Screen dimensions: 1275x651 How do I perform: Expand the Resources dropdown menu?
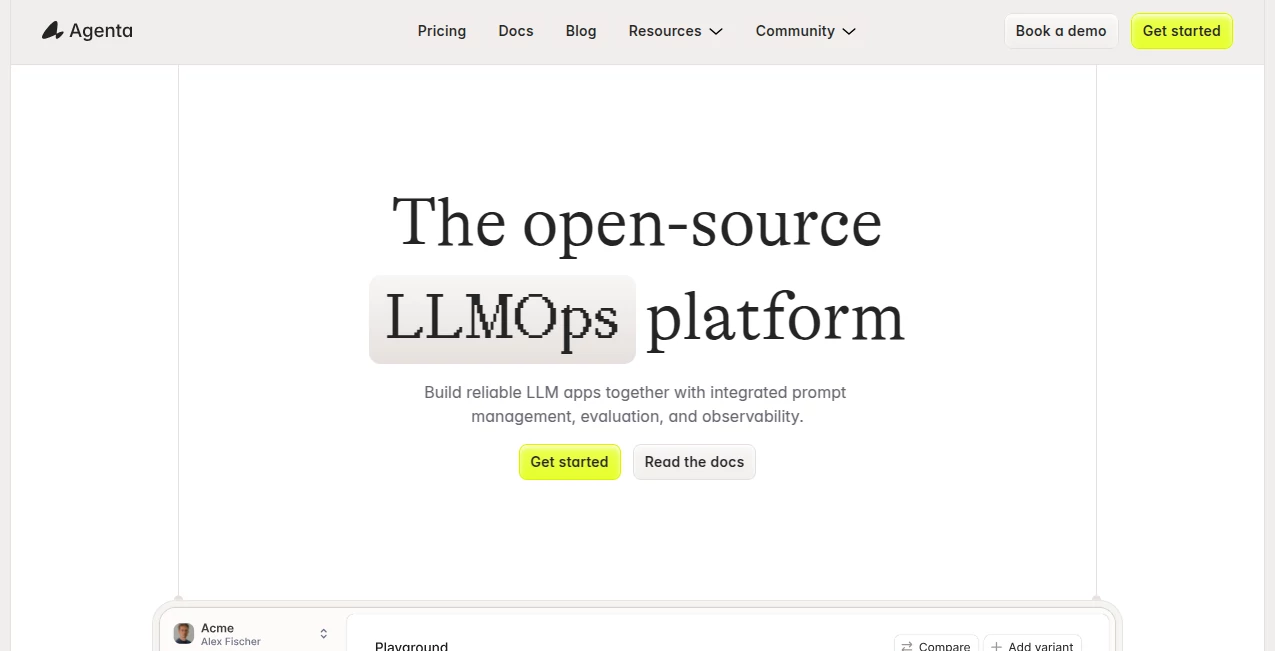tap(665, 31)
